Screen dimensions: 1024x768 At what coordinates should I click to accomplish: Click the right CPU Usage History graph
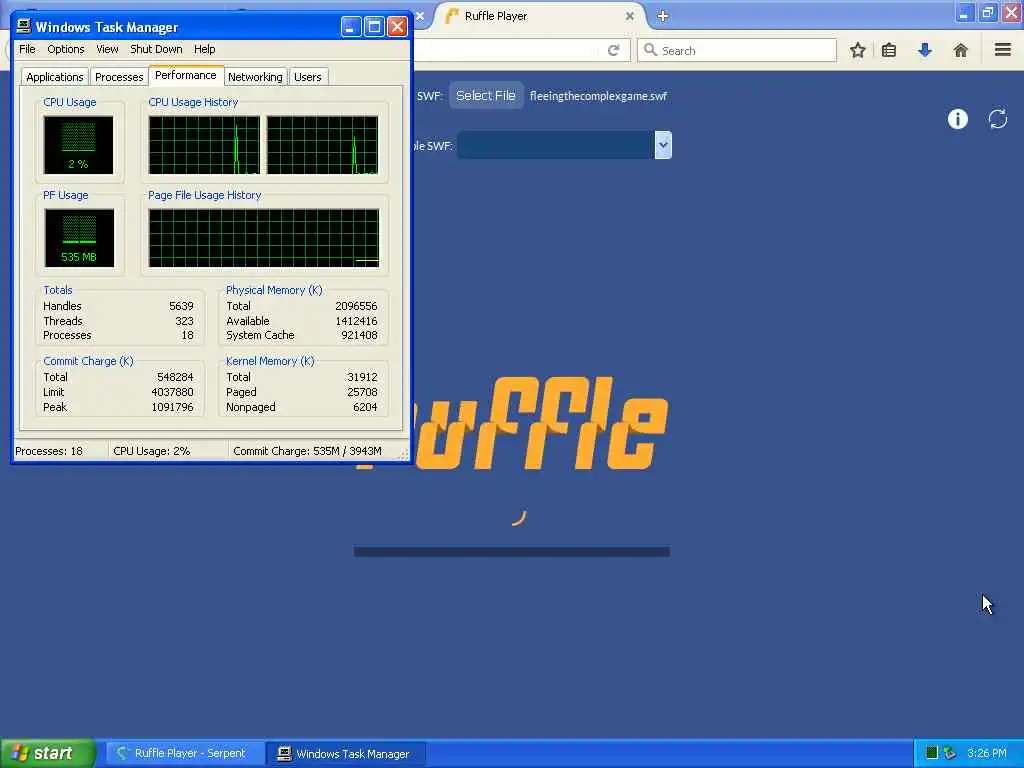point(323,145)
